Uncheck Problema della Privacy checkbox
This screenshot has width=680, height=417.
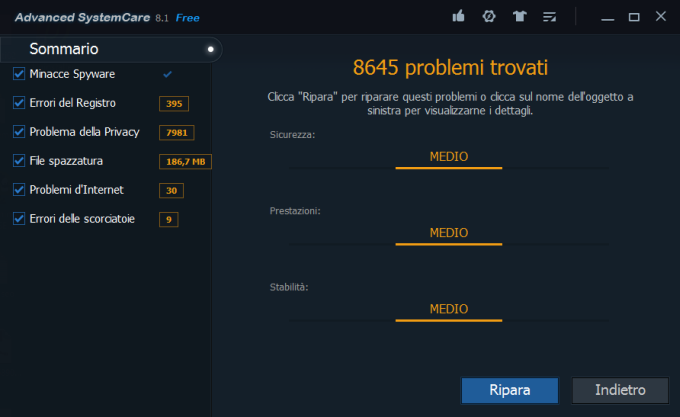tap(19, 131)
